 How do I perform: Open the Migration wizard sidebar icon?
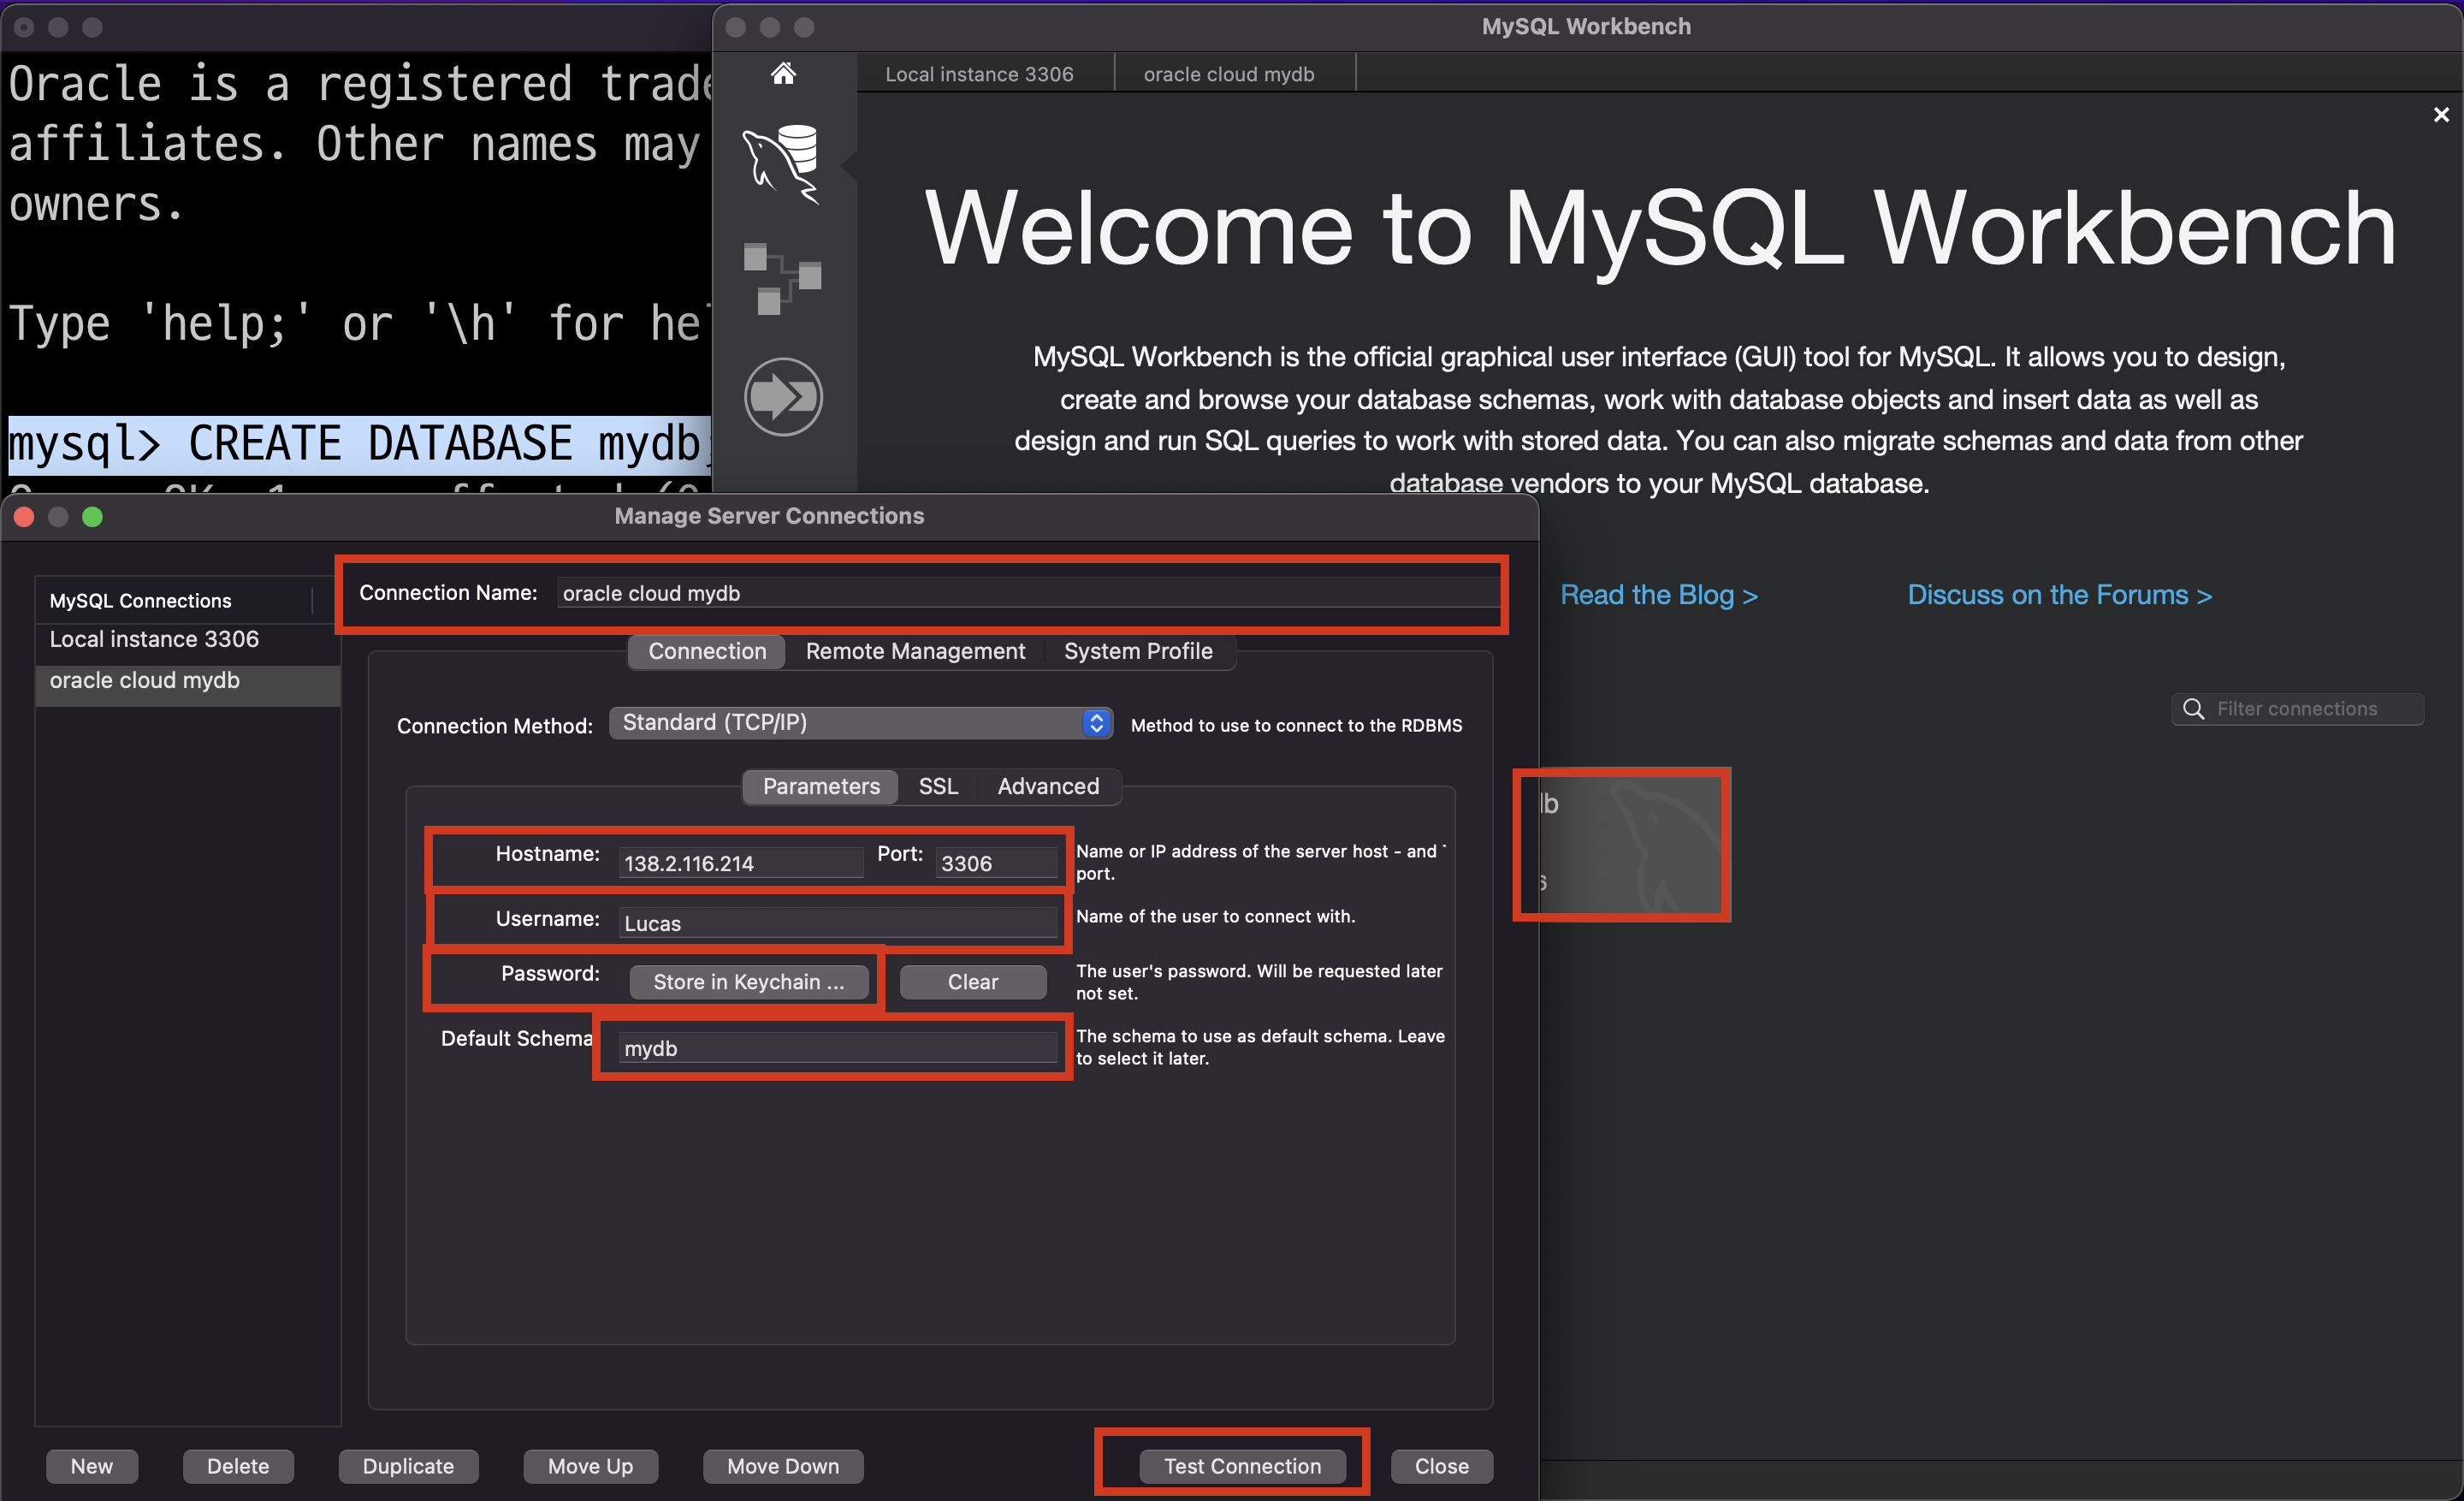783,397
